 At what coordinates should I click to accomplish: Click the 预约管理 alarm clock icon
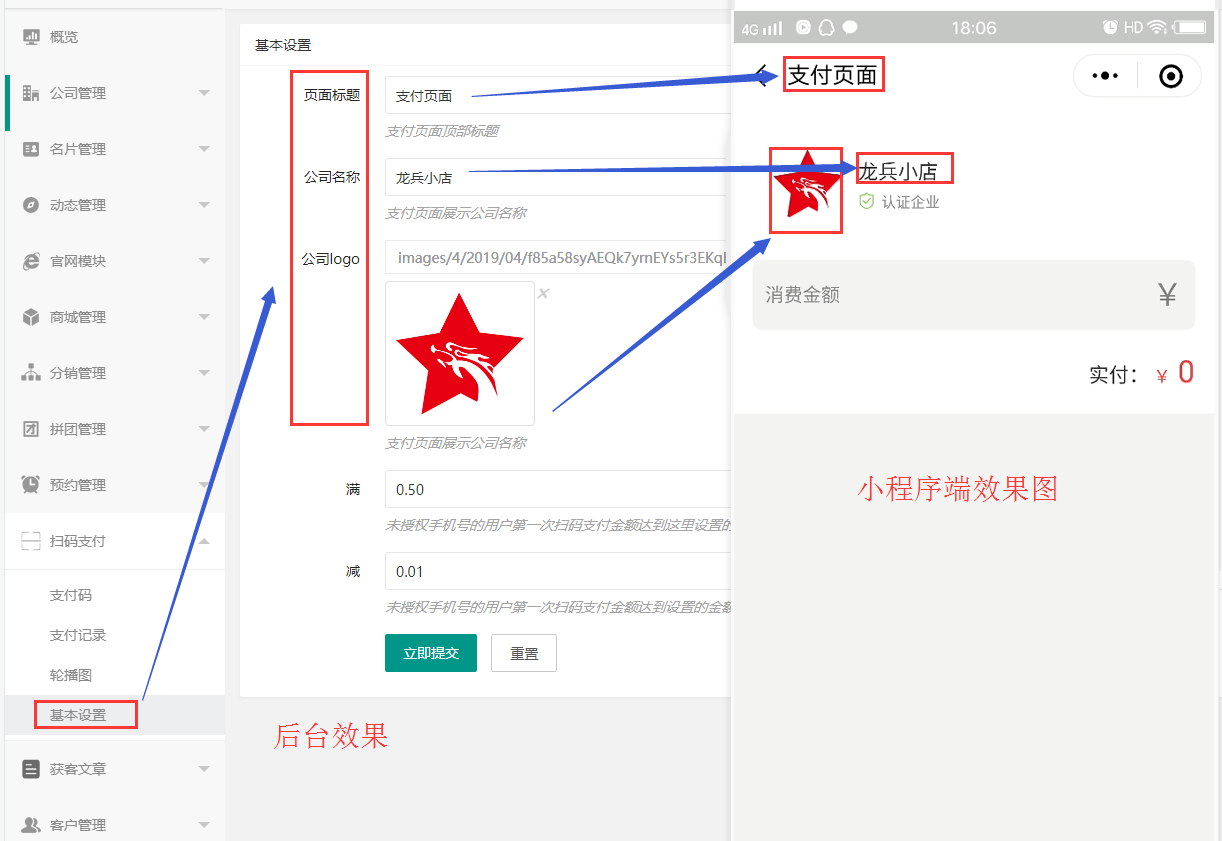tap(31, 485)
